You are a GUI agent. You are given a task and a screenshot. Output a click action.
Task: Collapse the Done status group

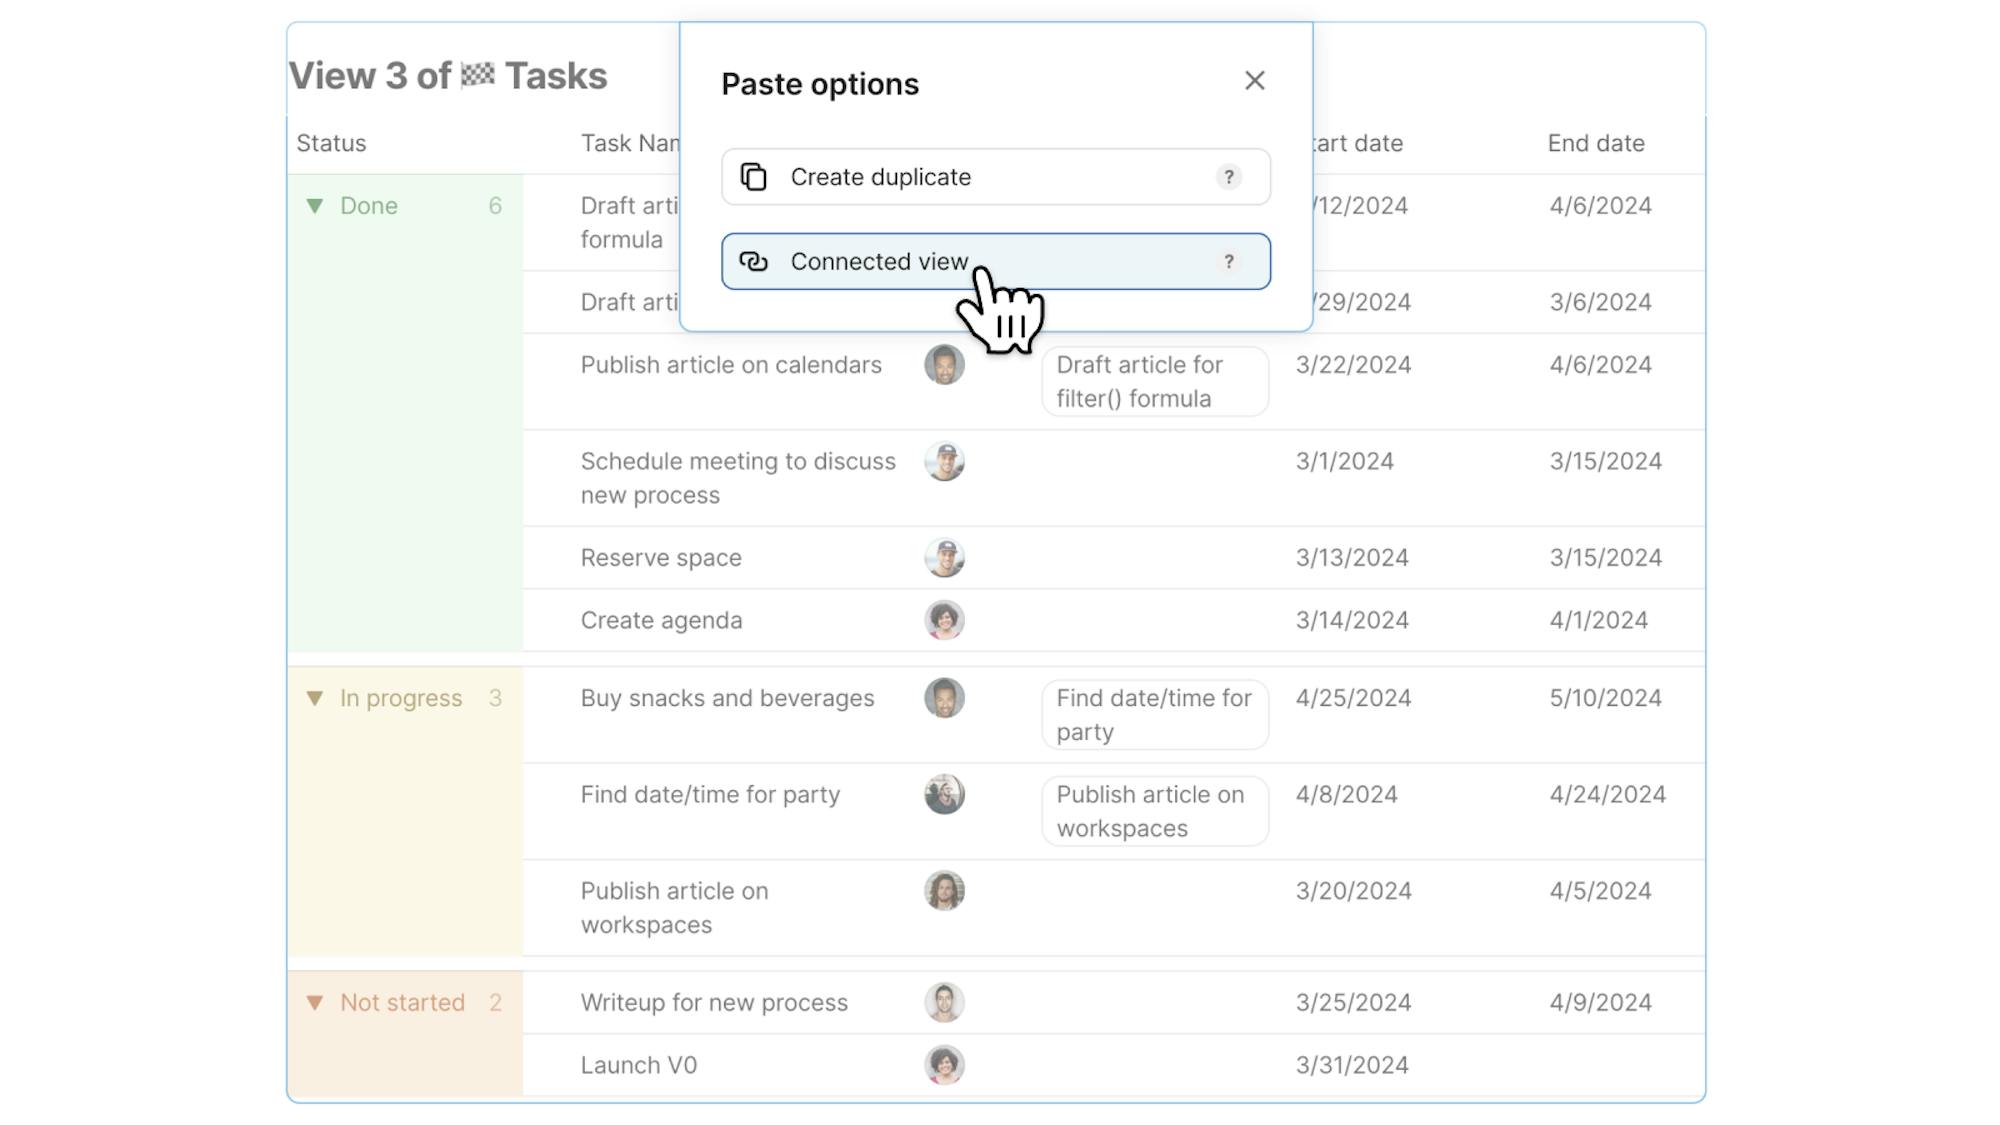click(315, 206)
